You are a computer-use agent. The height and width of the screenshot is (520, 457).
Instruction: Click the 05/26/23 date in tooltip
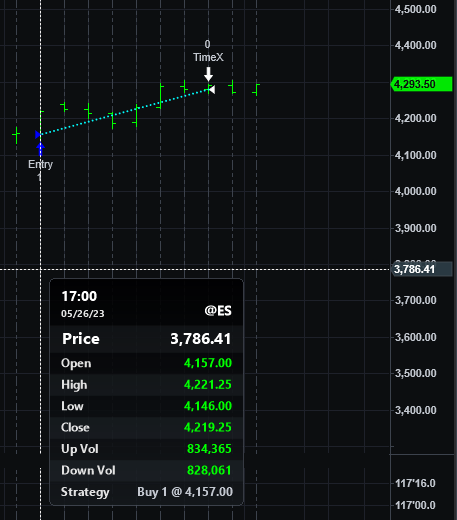[x=83, y=314]
